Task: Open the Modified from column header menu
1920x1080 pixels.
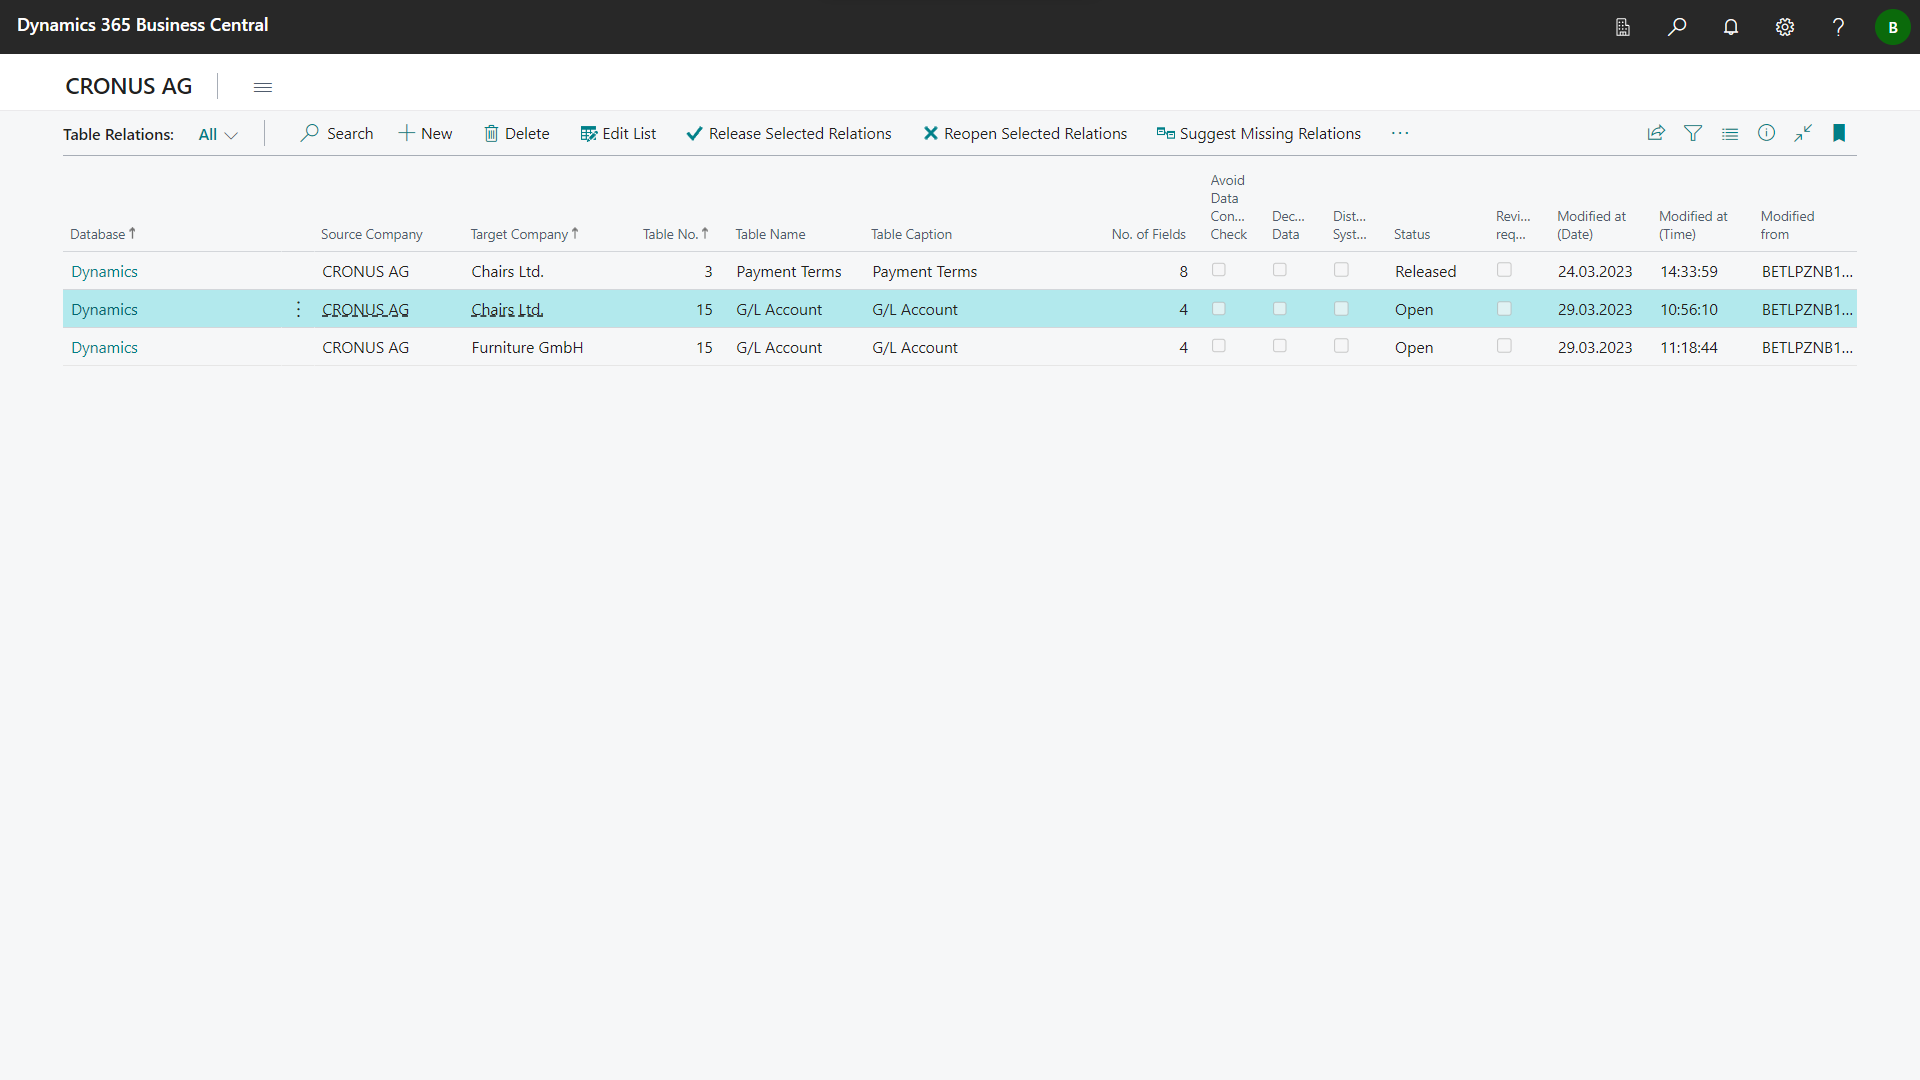Action: (x=1787, y=225)
